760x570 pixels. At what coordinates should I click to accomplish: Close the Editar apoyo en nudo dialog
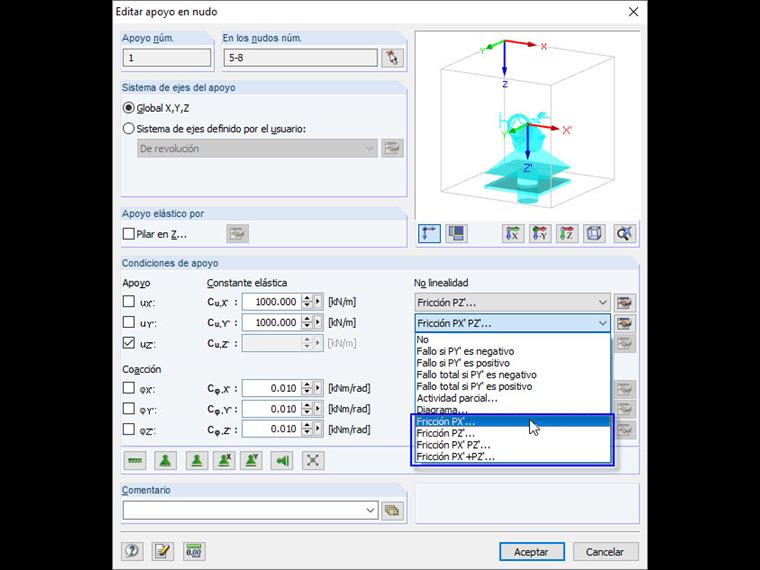click(x=633, y=12)
